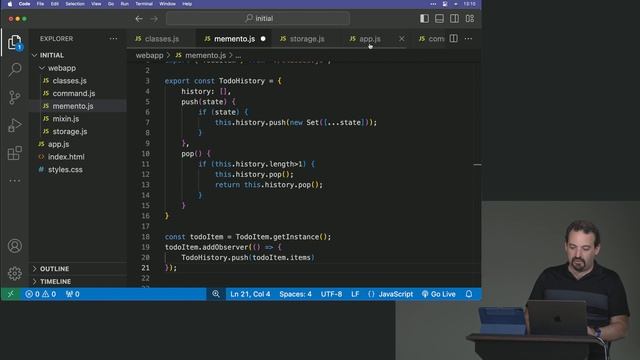
Task: Open the Explorer view icon
Action: [15, 42]
